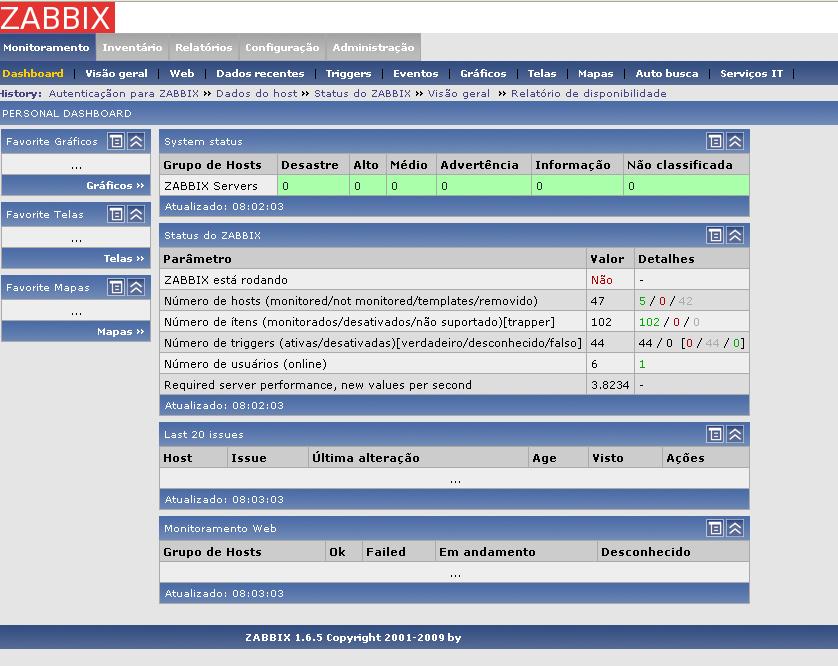
Task: Follow history link Dados do host
Action: [x=257, y=94]
